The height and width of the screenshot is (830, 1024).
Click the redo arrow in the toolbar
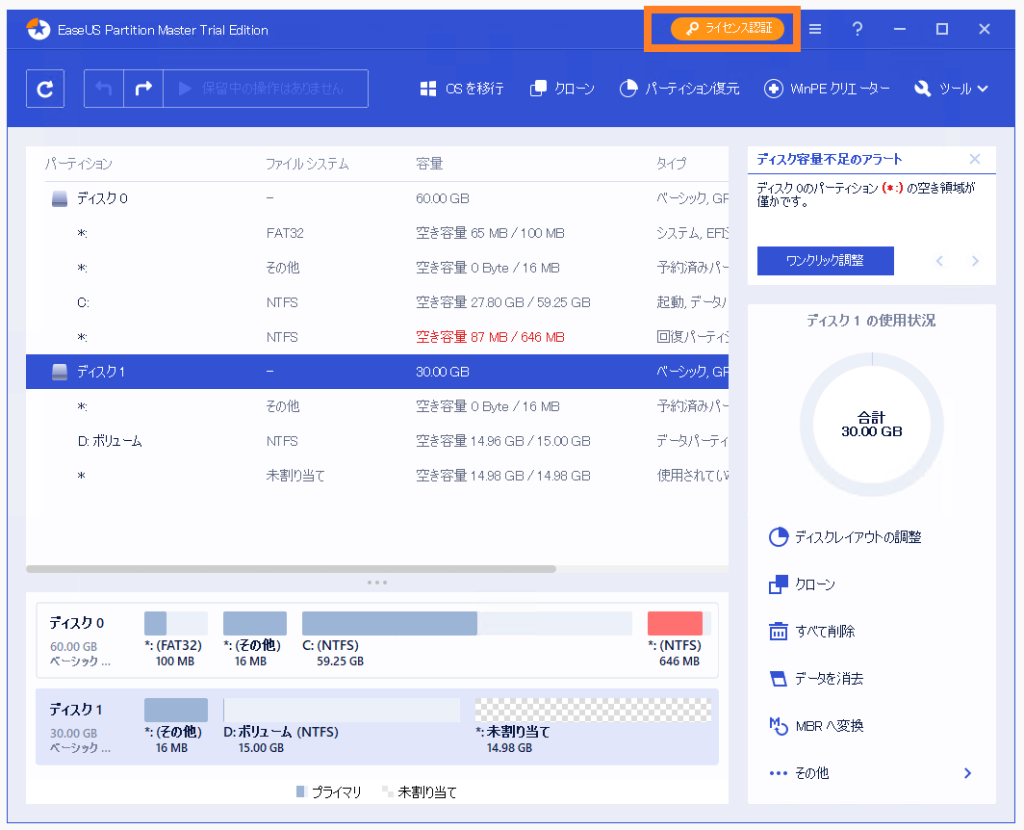pyautogui.click(x=143, y=88)
